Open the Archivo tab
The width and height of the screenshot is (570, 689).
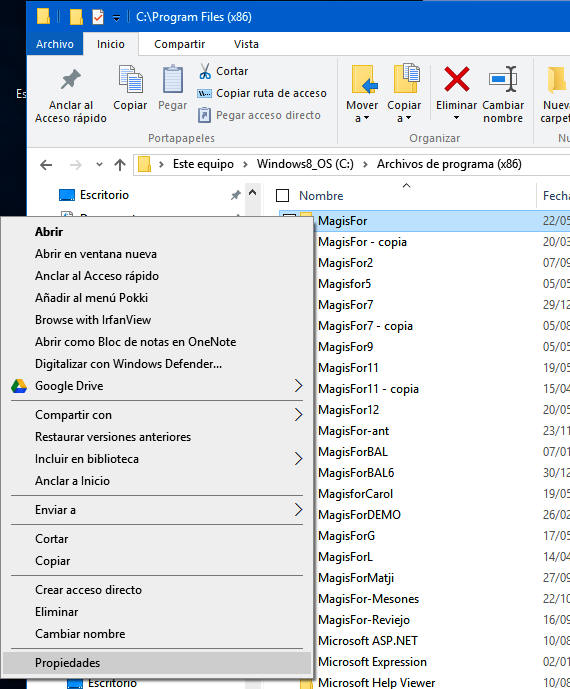pyautogui.click(x=55, y=44)
